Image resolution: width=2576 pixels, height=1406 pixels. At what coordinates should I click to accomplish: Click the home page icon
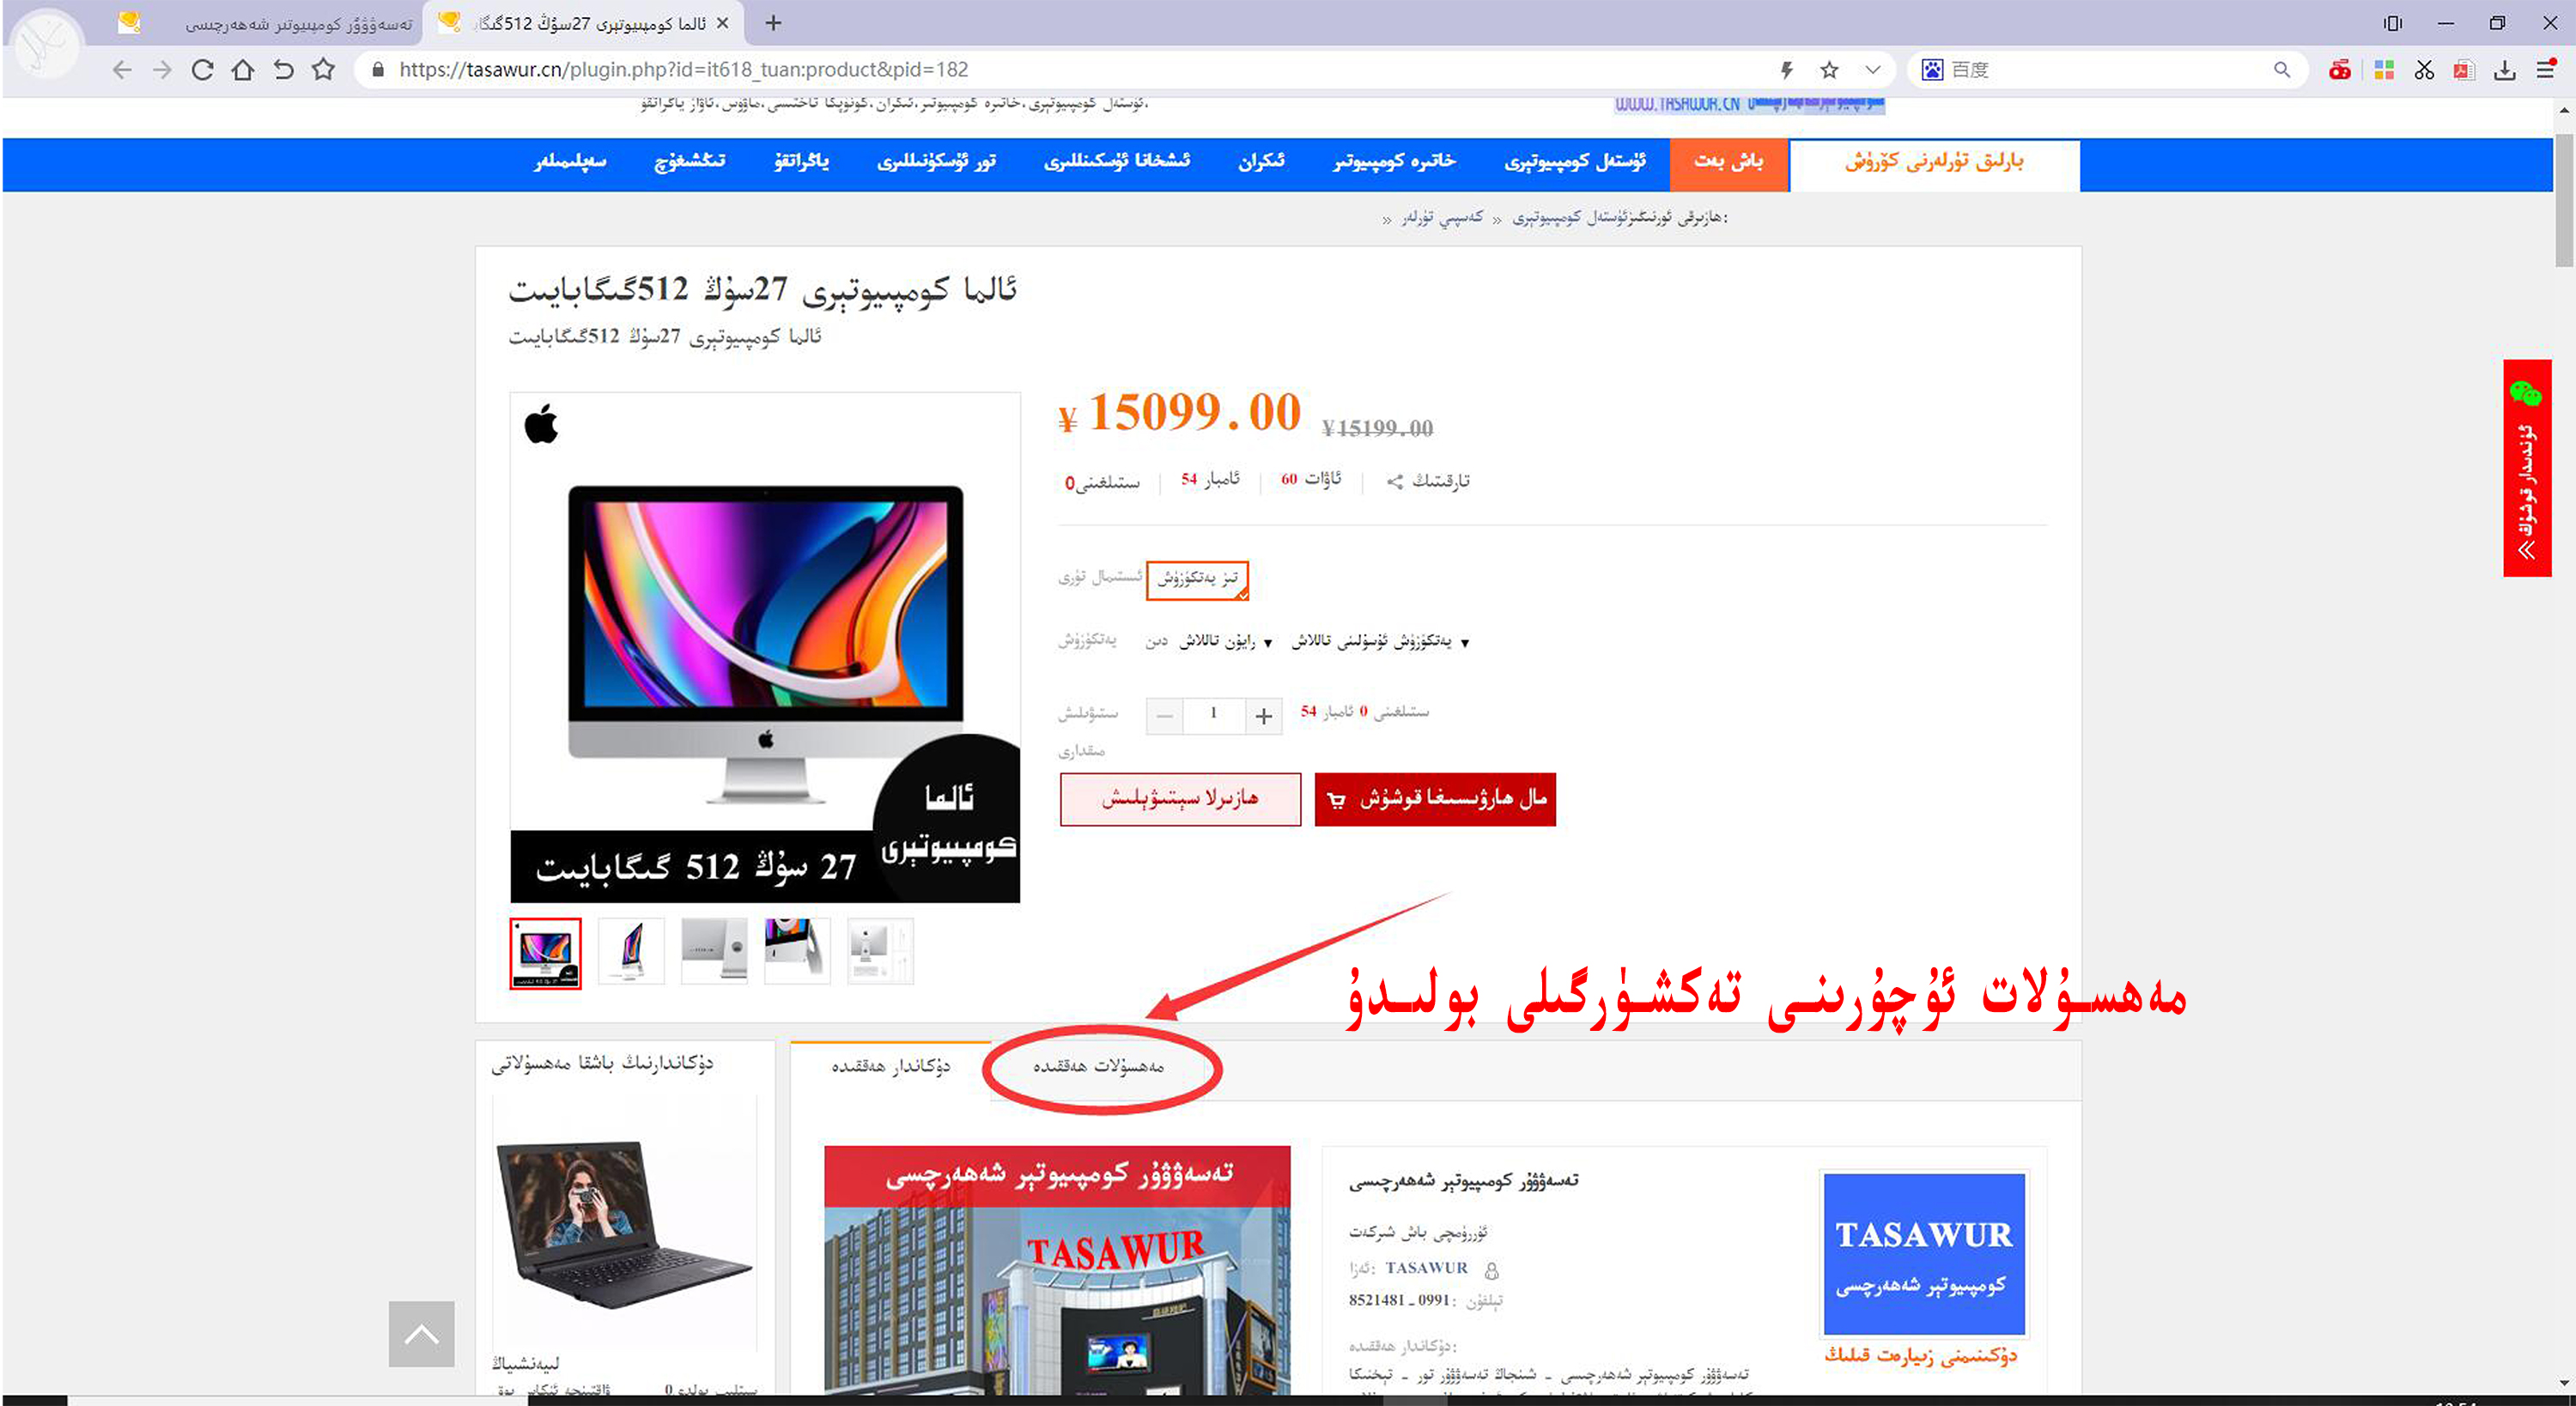[242, 70]
